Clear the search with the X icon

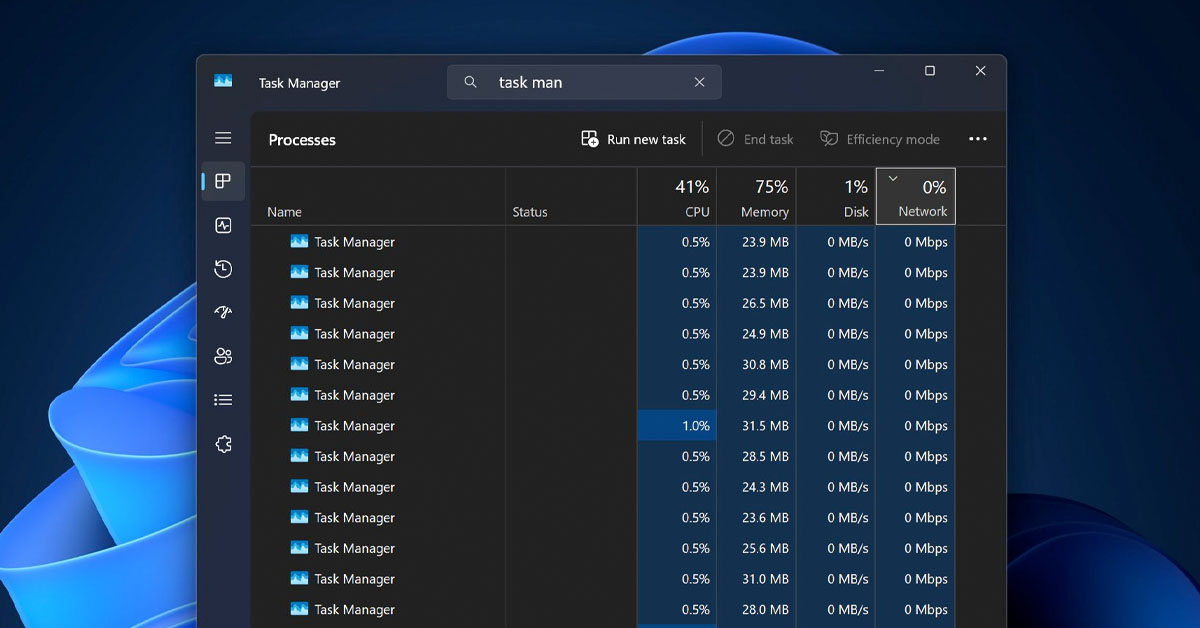(x=699, y=81)
